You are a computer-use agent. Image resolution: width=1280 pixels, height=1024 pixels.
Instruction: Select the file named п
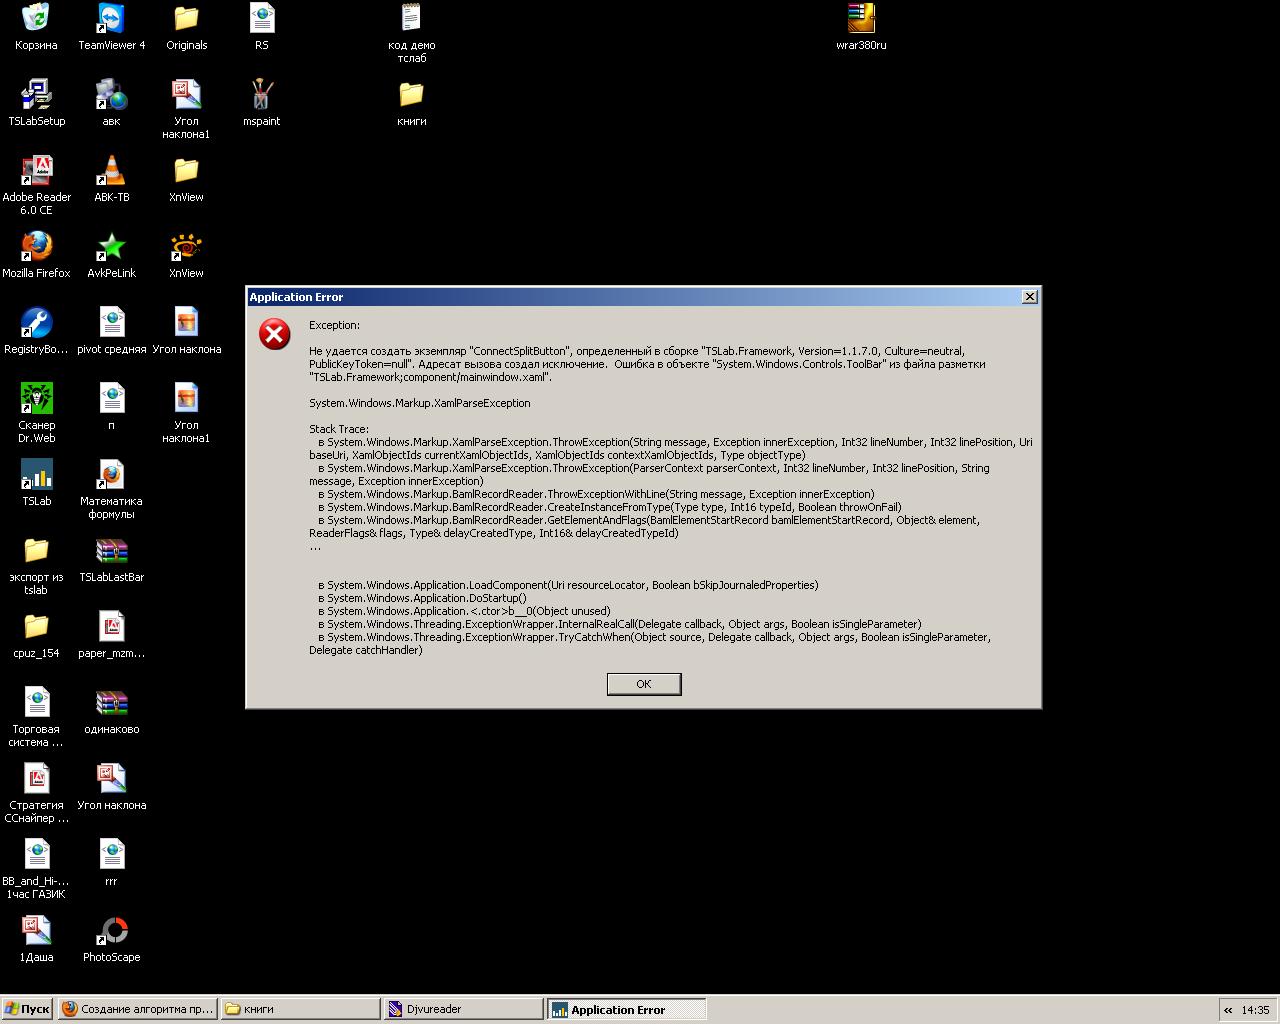[x=111, y=407]
